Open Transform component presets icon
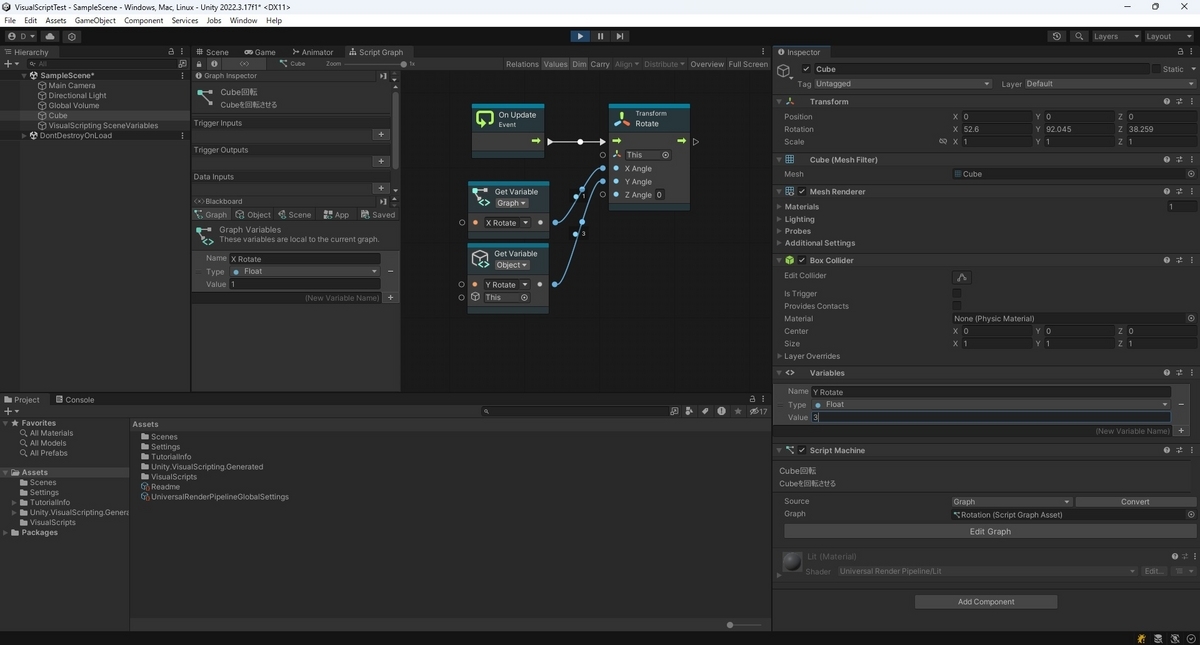Screen dimensions: 1200x645 point(1179,101)
